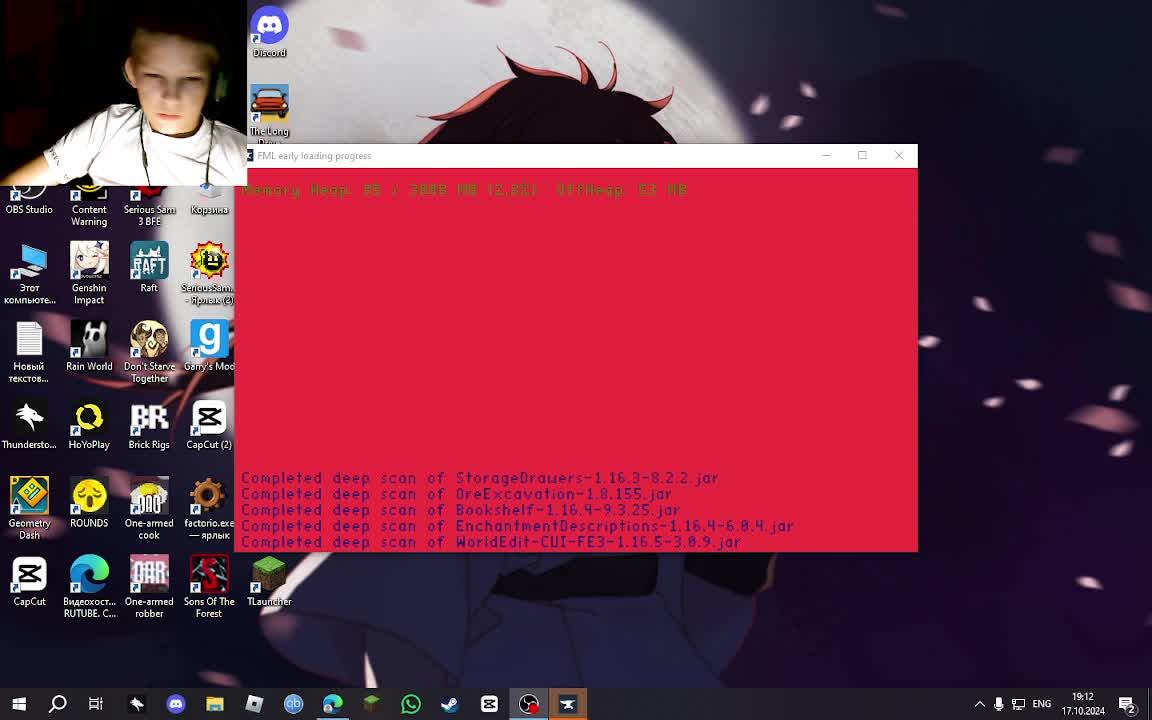The image size is (1152, 720).
Task: Select the Sons Of The Forest icon
Action: (x=209, y=586)
